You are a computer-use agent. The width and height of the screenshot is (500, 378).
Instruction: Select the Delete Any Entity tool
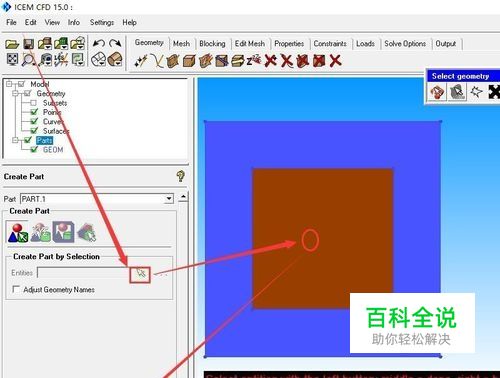(335, 61)
